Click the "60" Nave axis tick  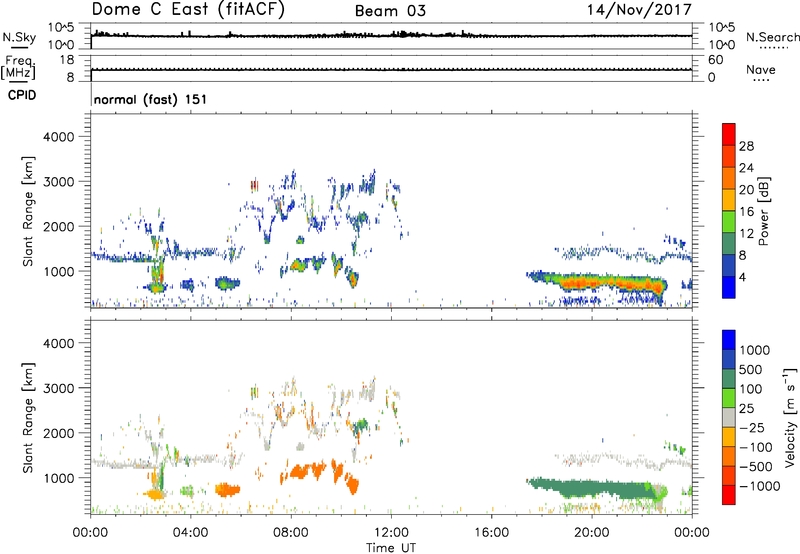point(715,60)
